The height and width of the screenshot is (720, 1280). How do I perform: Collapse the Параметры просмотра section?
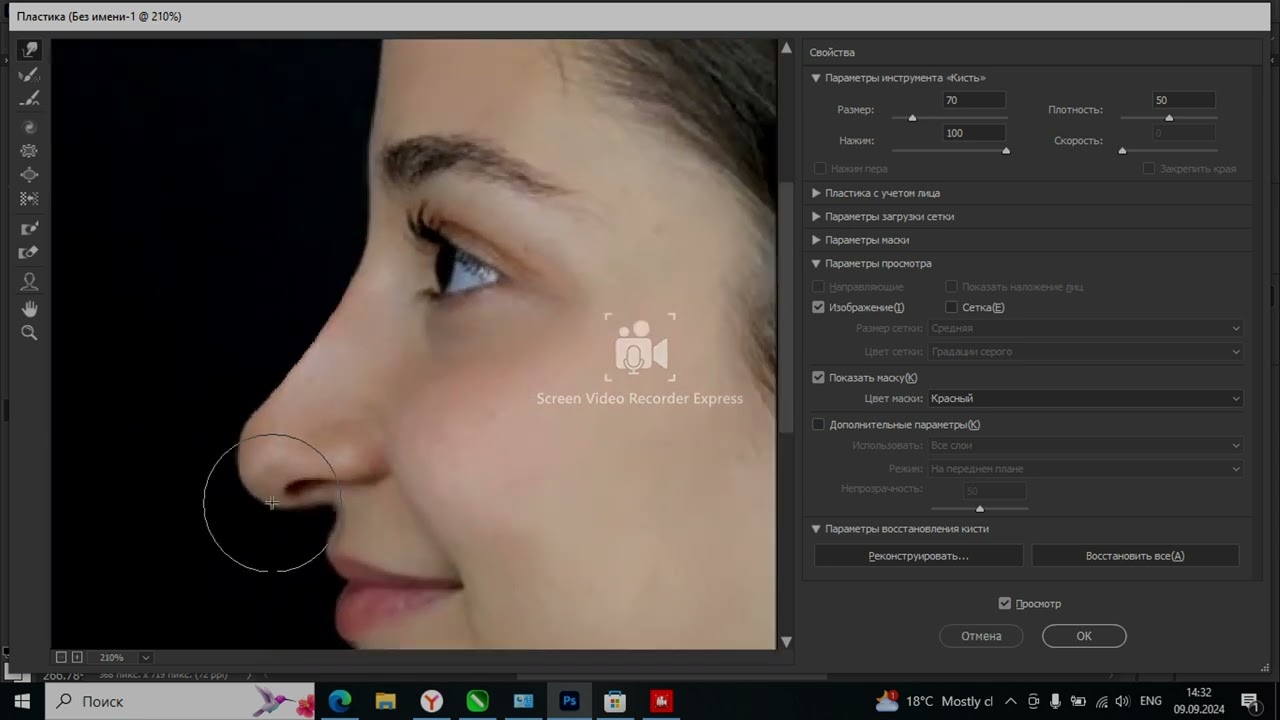pyautogui.click(x=816, y=264)
